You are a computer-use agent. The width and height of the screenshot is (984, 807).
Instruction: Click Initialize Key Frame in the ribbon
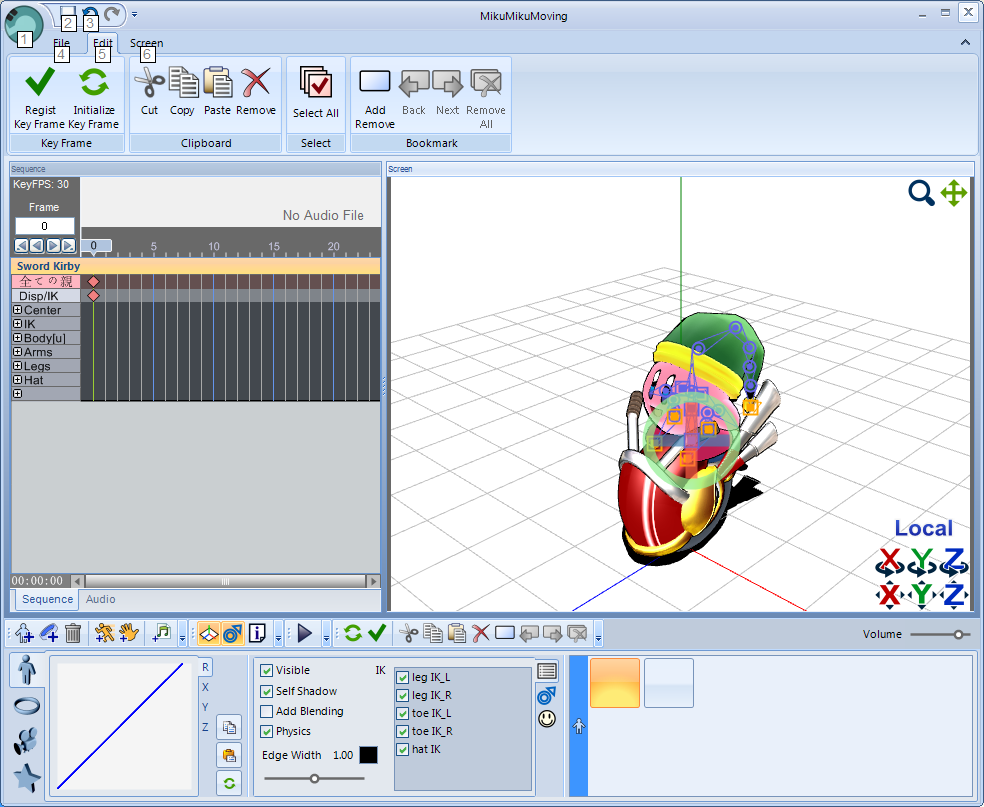click(94, 97)
